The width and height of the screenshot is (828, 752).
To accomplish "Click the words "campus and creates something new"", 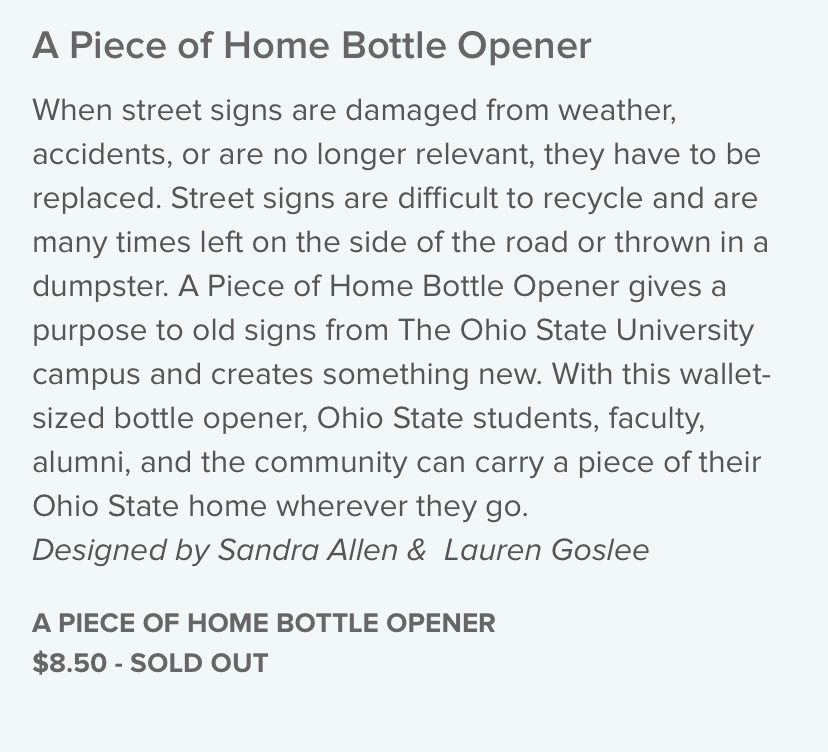I will (x=285, y=375).
